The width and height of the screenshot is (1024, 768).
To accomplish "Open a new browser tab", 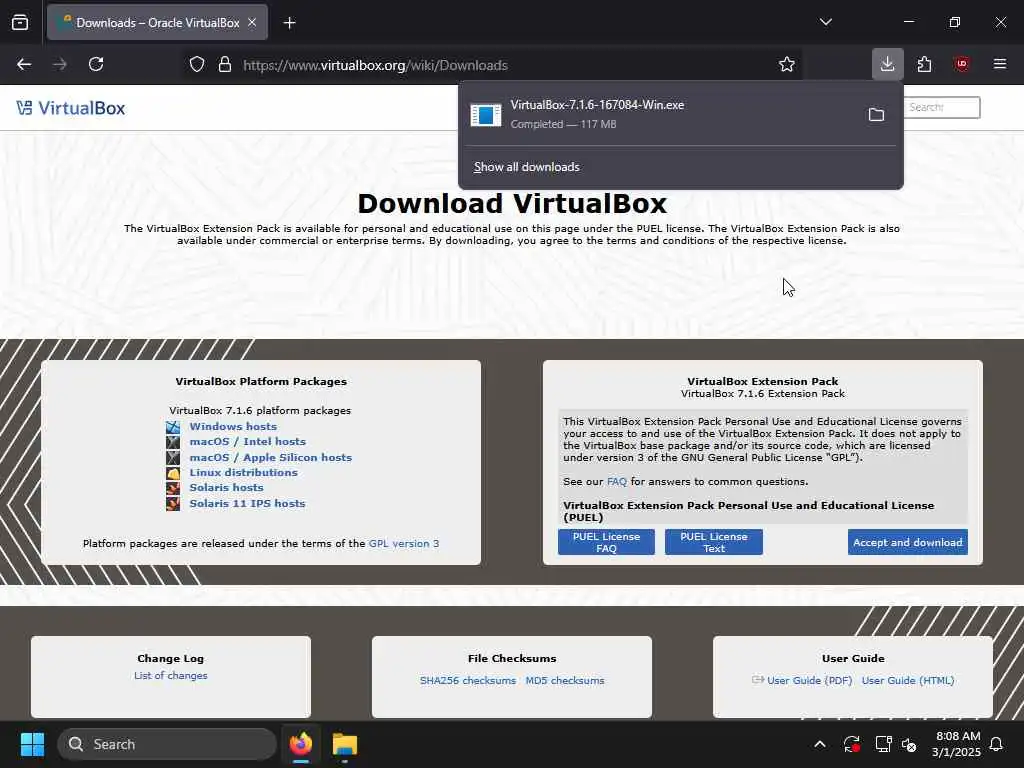I will 289,23.
